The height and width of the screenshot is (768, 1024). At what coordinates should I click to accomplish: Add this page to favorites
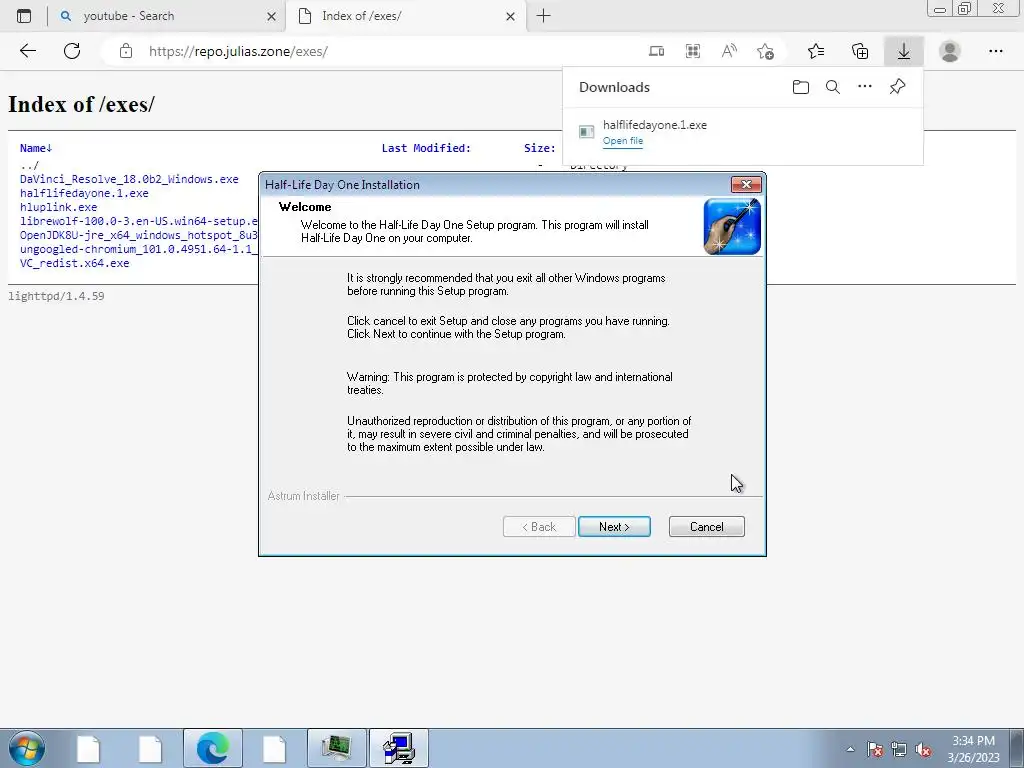click(765, 51)
